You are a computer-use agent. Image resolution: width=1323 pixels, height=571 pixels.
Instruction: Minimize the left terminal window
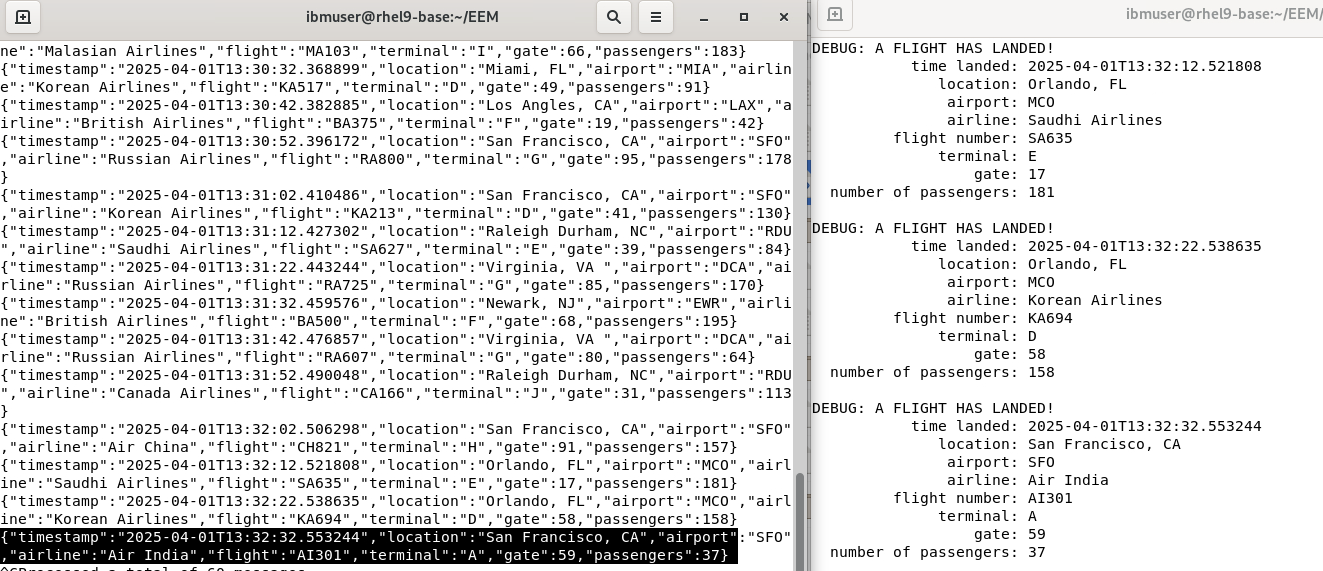tap(703, 17)
